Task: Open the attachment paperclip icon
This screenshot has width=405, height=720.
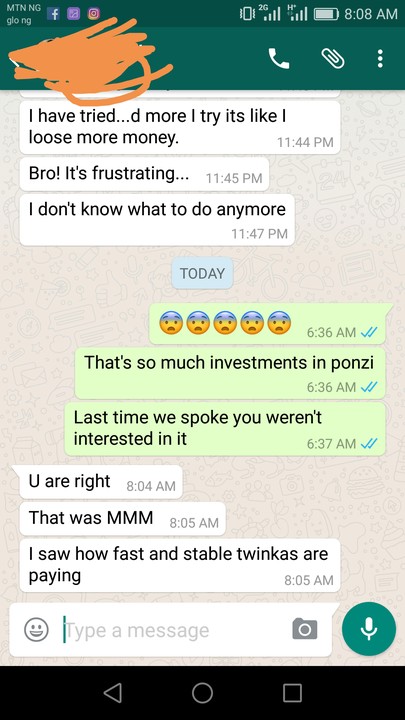Action: pos(333,58)
